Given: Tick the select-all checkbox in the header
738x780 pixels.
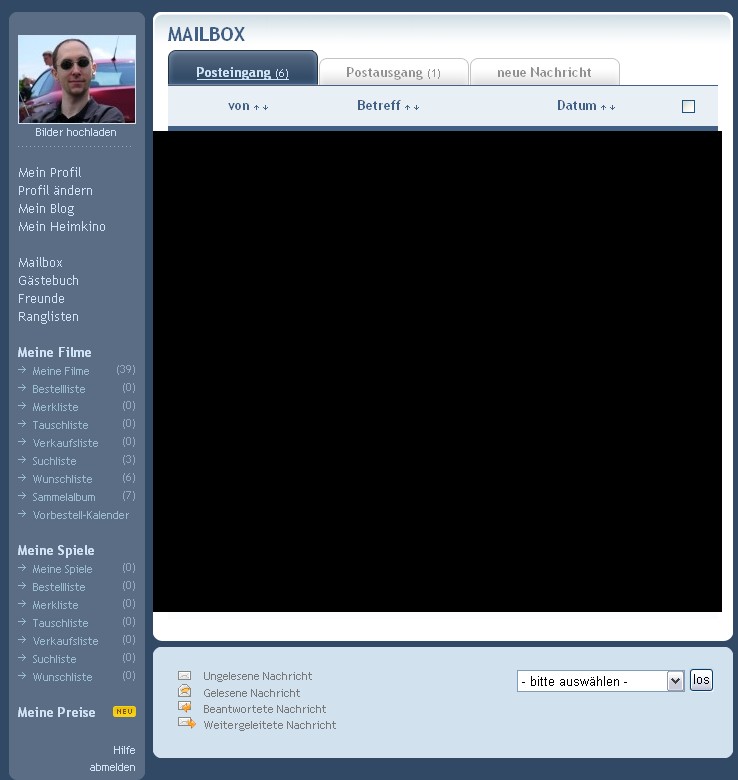Looking at the screenshot, I should 688,106.
